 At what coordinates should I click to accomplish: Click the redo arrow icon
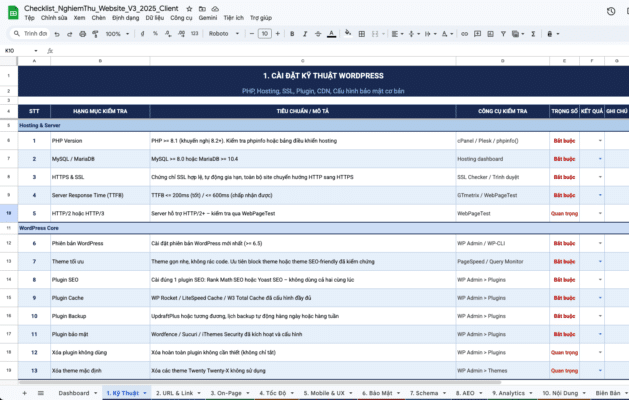(x=69, y=34)
